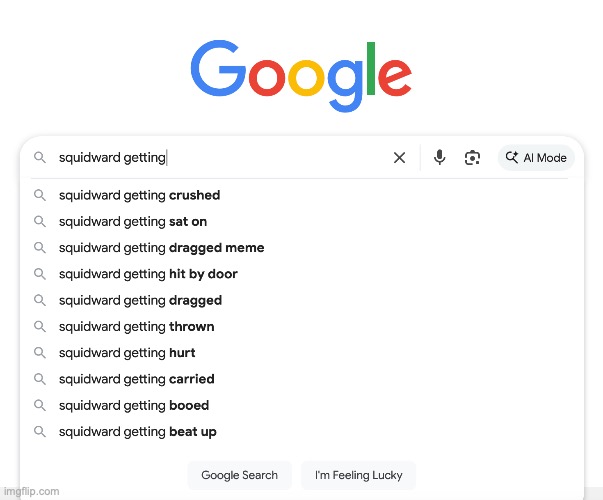Select suggestion 'squidward getting sat on'
This screenshot has height=500, width=603.
pos(302,222)
